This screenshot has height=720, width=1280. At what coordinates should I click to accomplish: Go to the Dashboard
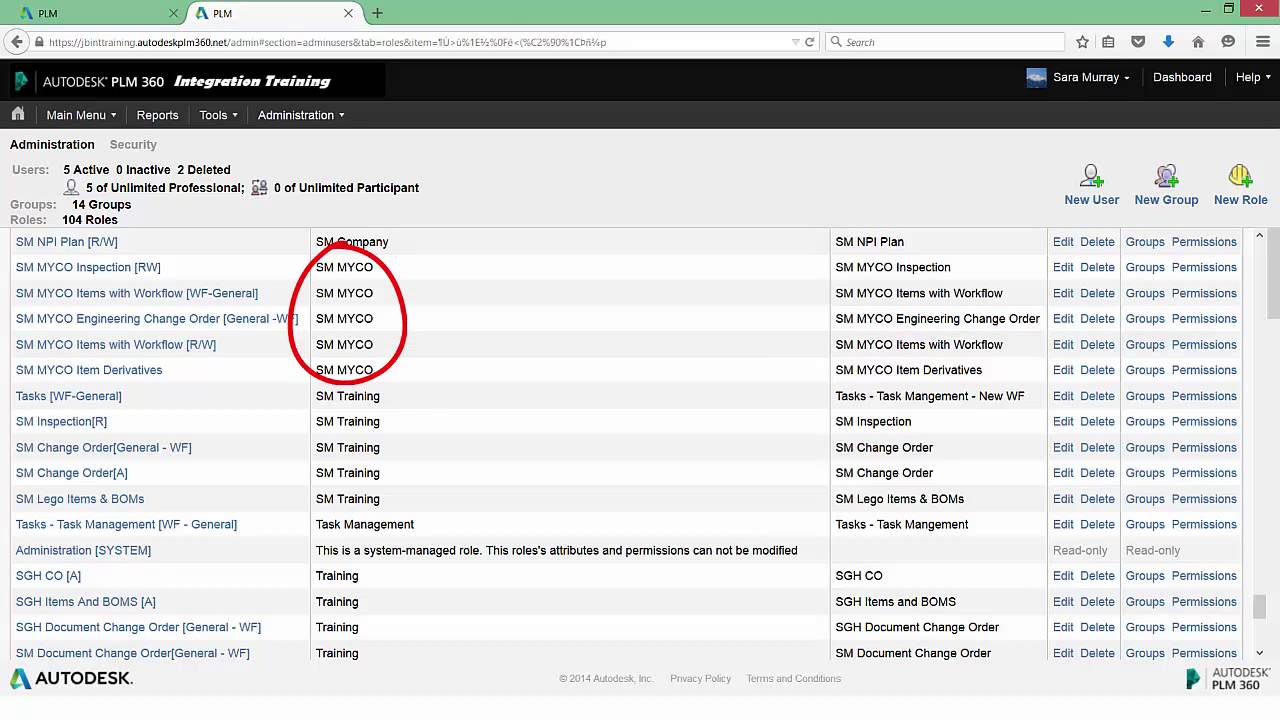click(1182, 77)
